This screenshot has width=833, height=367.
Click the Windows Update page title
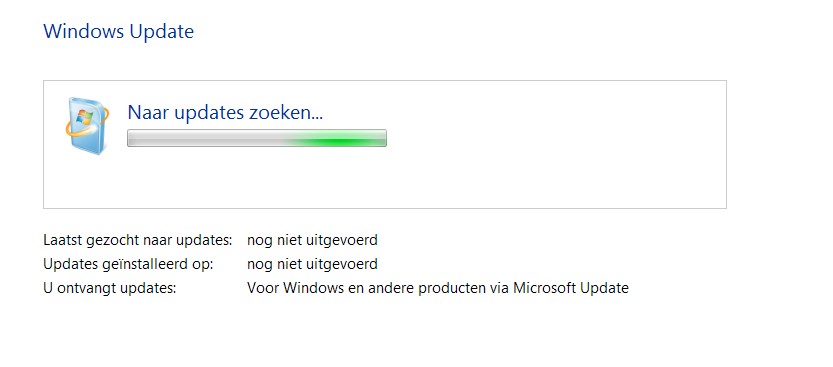point(118,31)
